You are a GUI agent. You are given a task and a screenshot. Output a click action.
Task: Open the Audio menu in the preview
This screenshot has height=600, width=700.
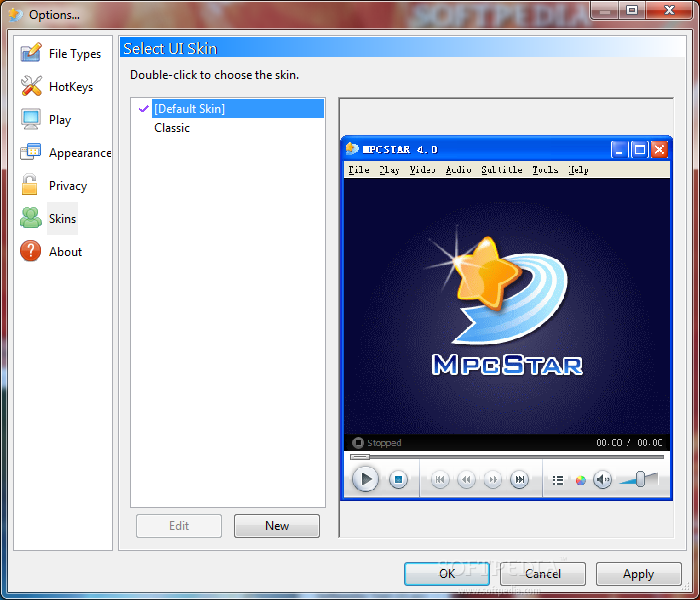pos(458,170)
